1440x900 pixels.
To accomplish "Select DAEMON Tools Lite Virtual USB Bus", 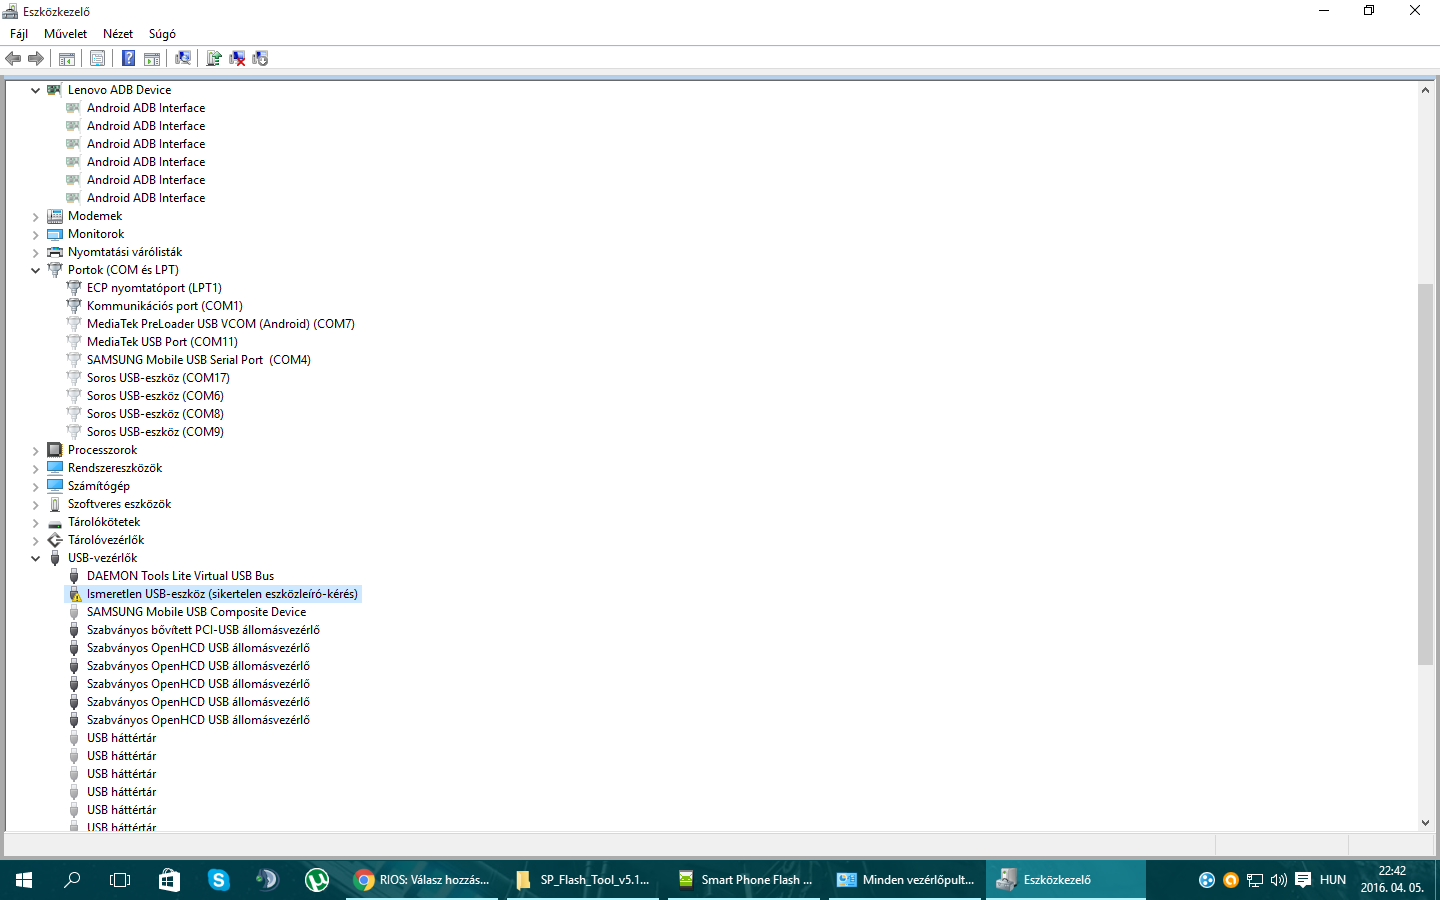I will click(x=180, y=576).
